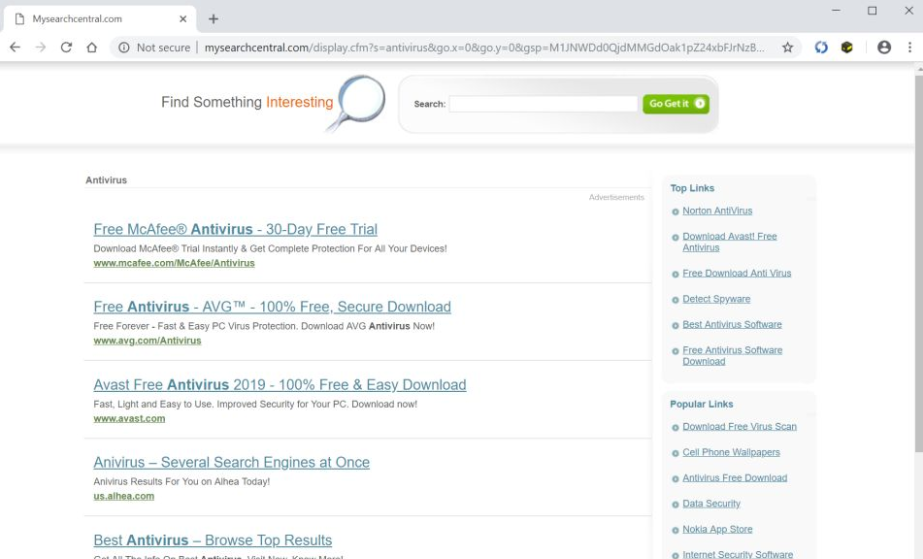Open Free Download Anti Virus link
This screenshot has width=923, height=559.
737,273
